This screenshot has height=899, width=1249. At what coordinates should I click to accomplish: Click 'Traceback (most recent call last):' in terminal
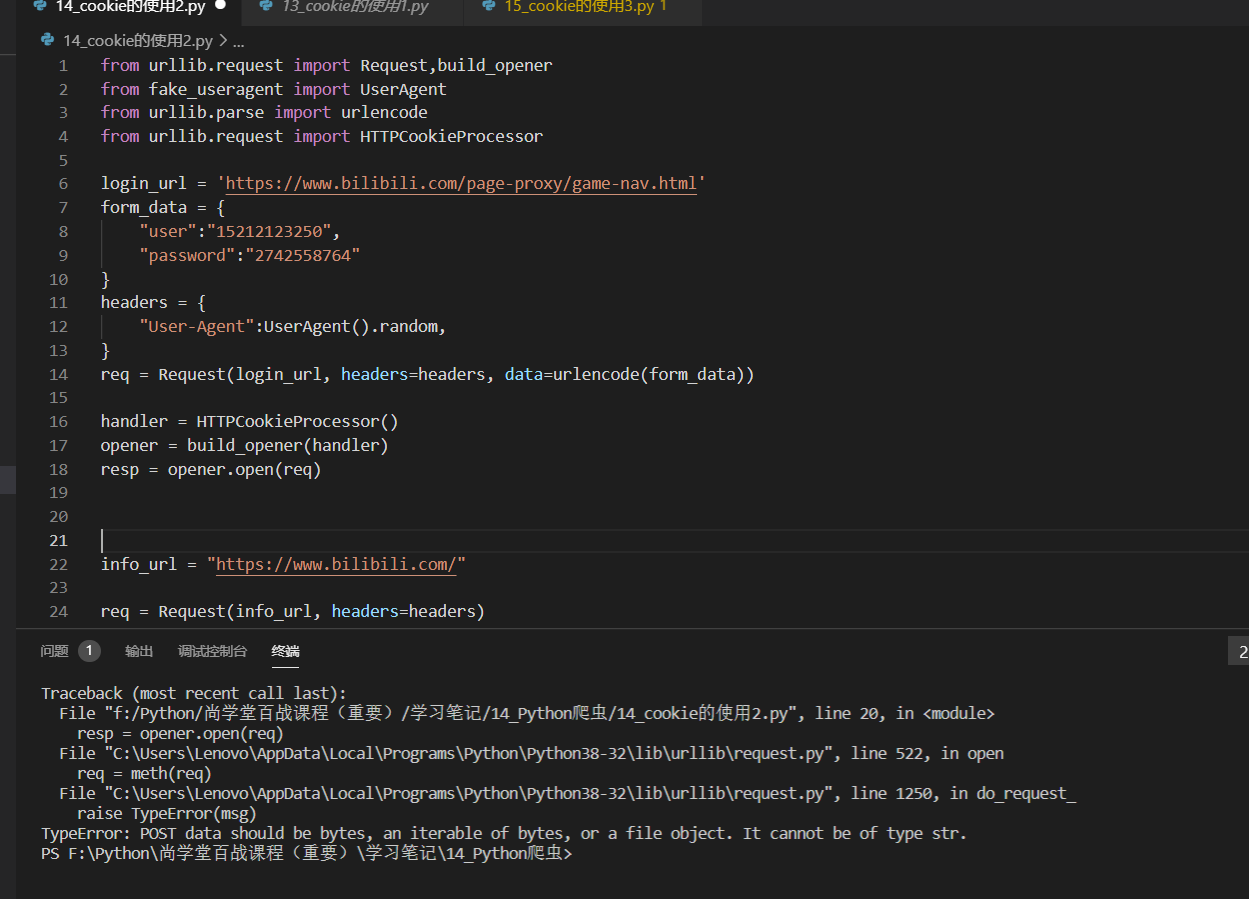(x=194, y=694)
